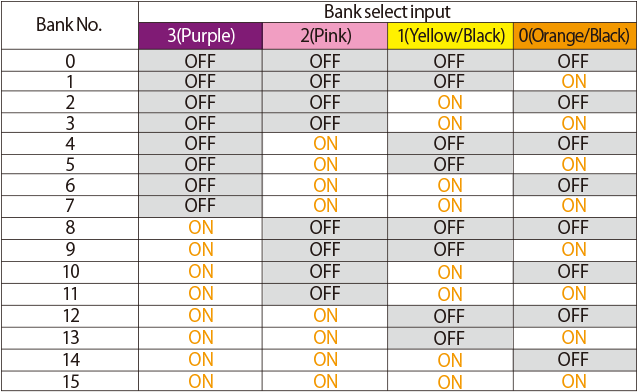640x392 pixels.
Task: Select the Bank number 15 row label
Action: click(x=70, y=381)
